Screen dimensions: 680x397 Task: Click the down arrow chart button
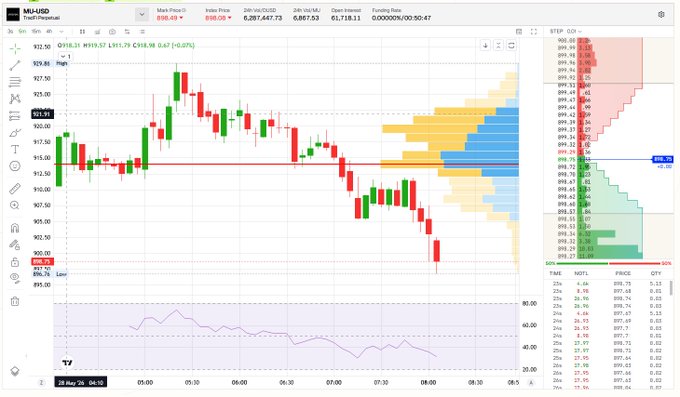[x=485, y=45]
